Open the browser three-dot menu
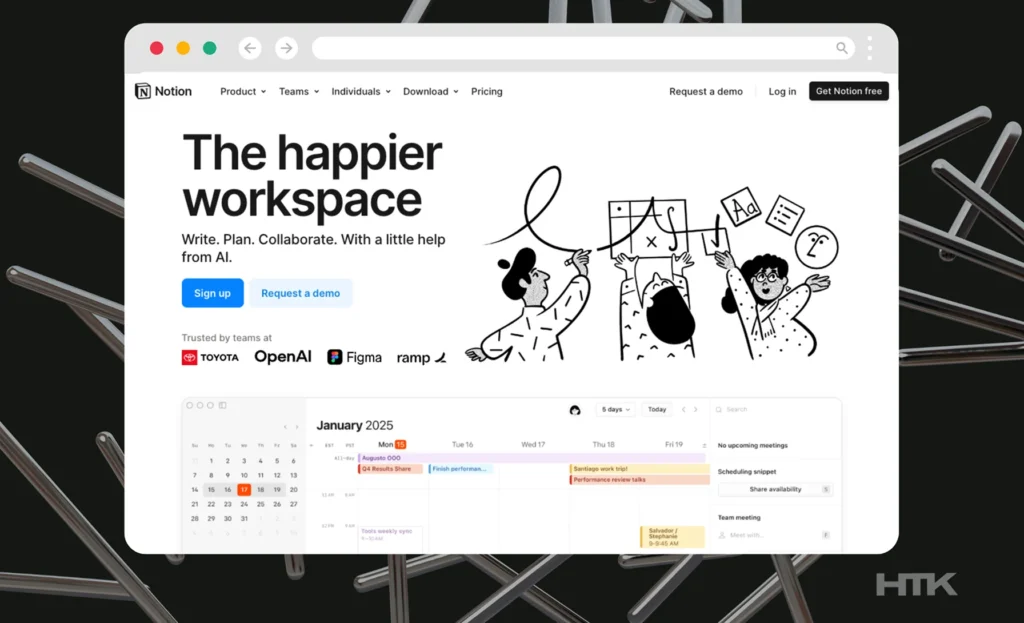The height and width of the screenshot is (623, 1024). pyautogui.click(x=870, y=48)
